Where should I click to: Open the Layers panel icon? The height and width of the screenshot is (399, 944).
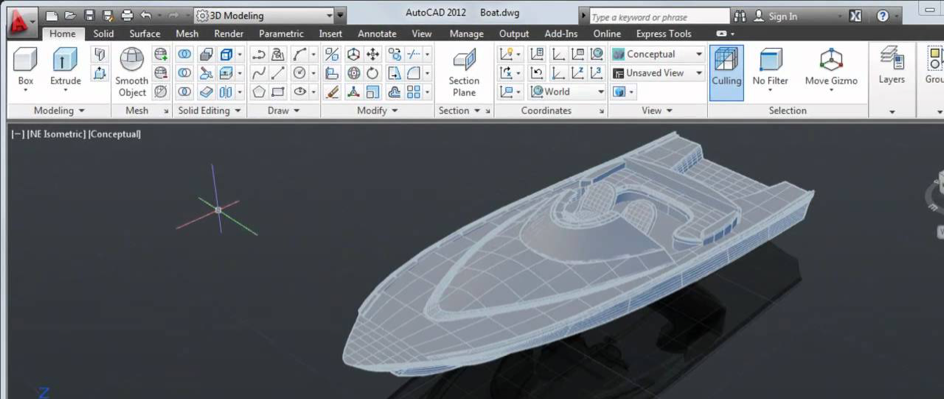[892, 66]
